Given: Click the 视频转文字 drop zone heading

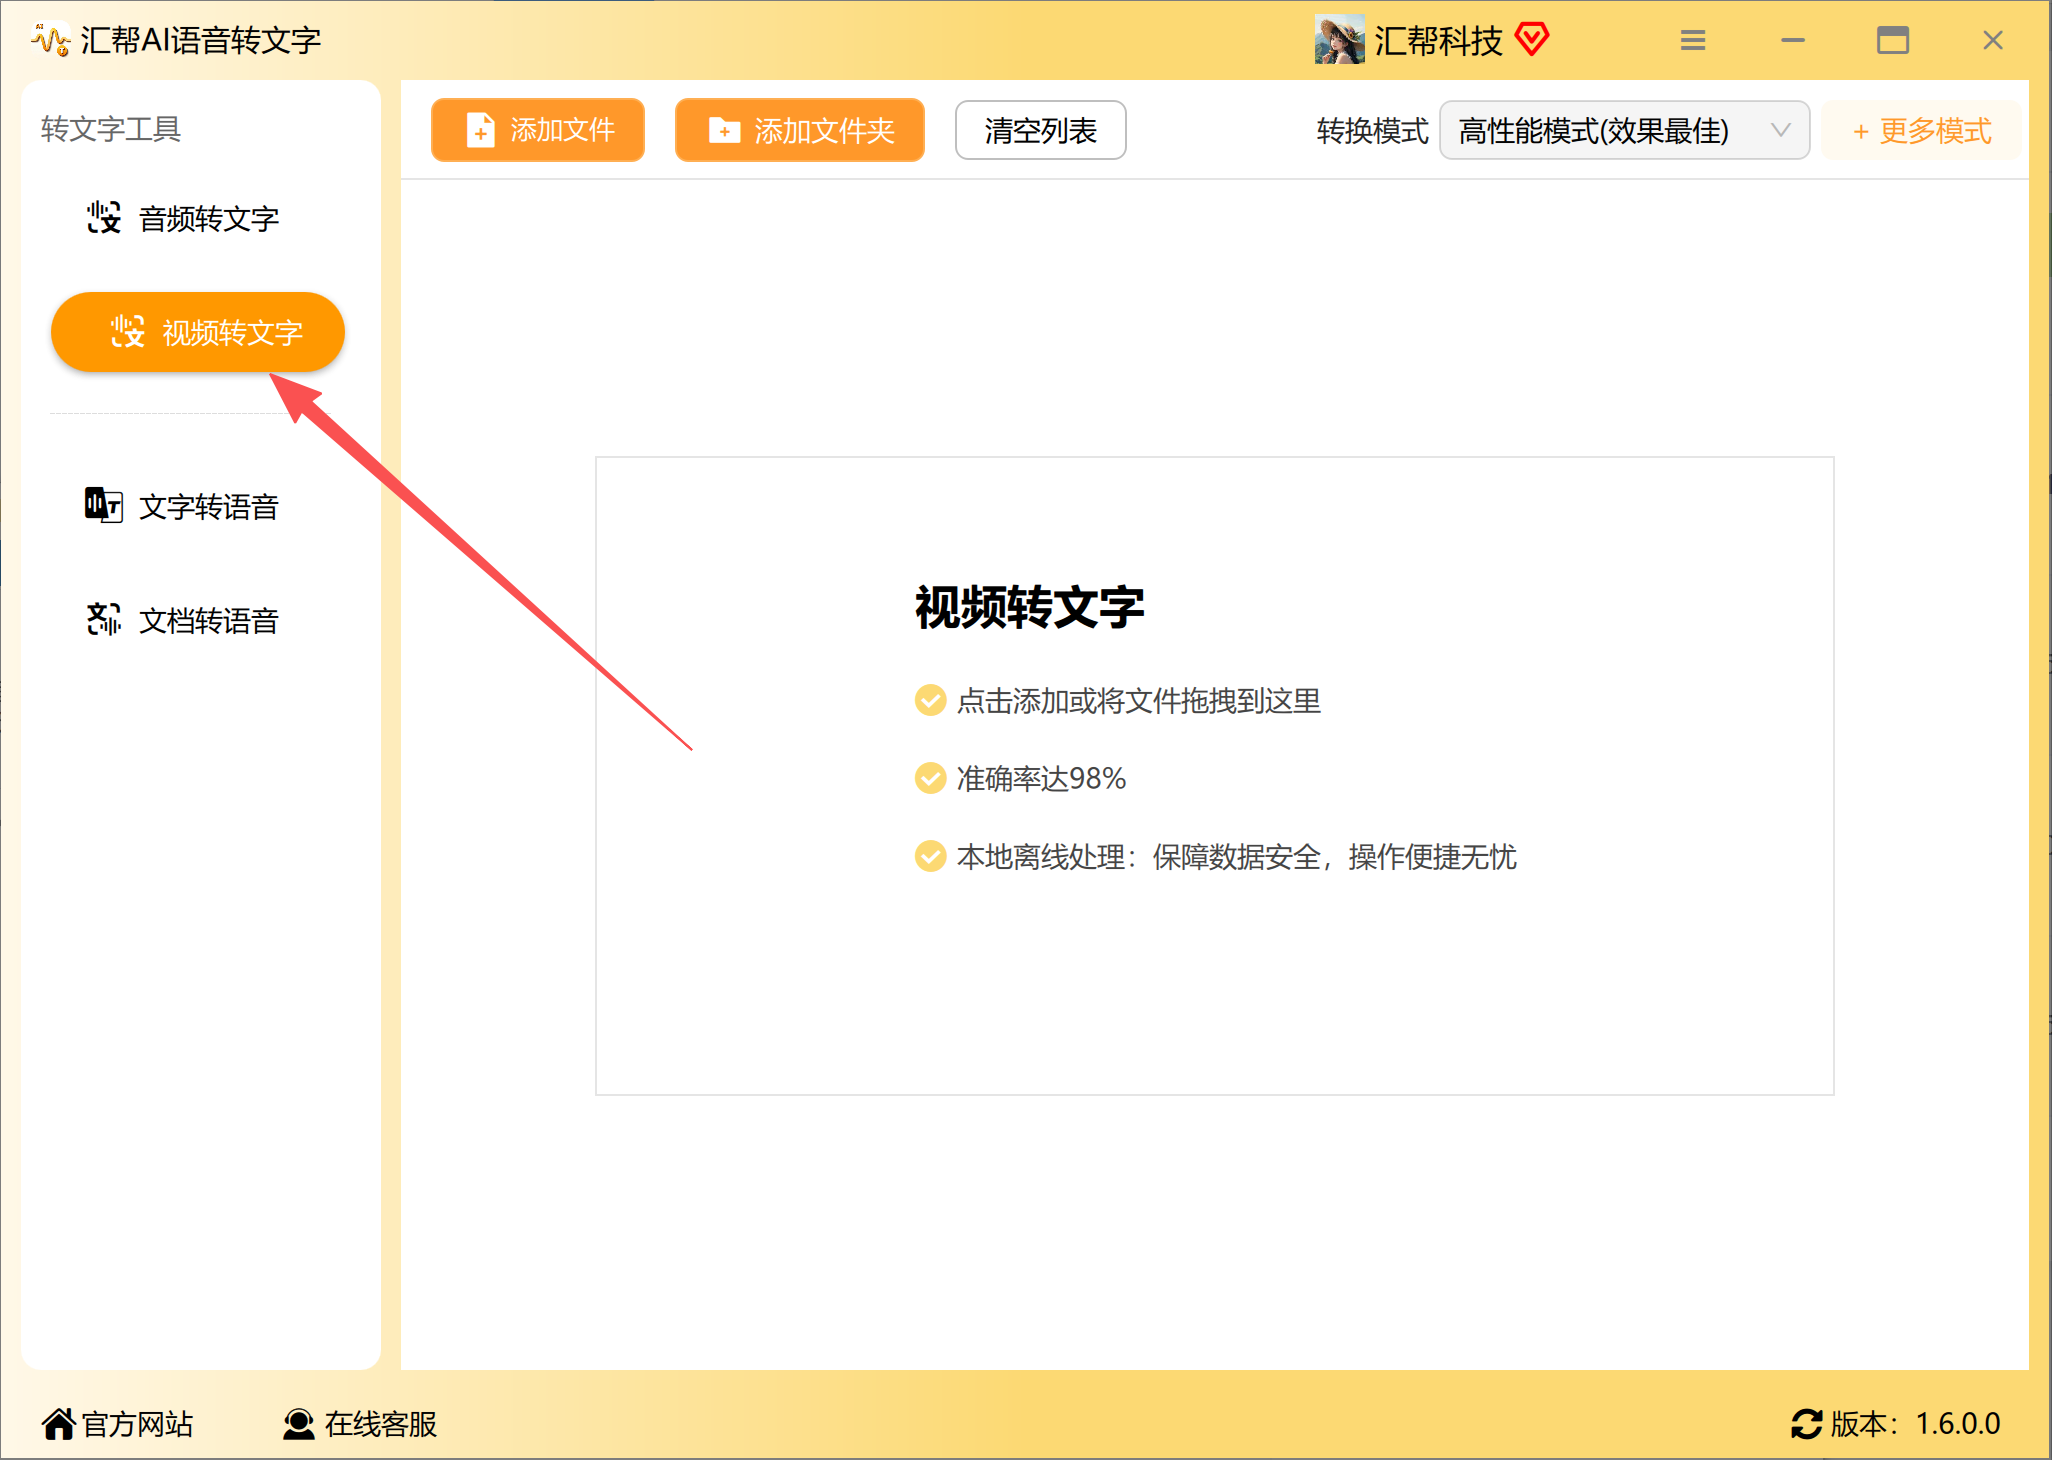Looking at the screenshot, I should (x=1030, y=607).
